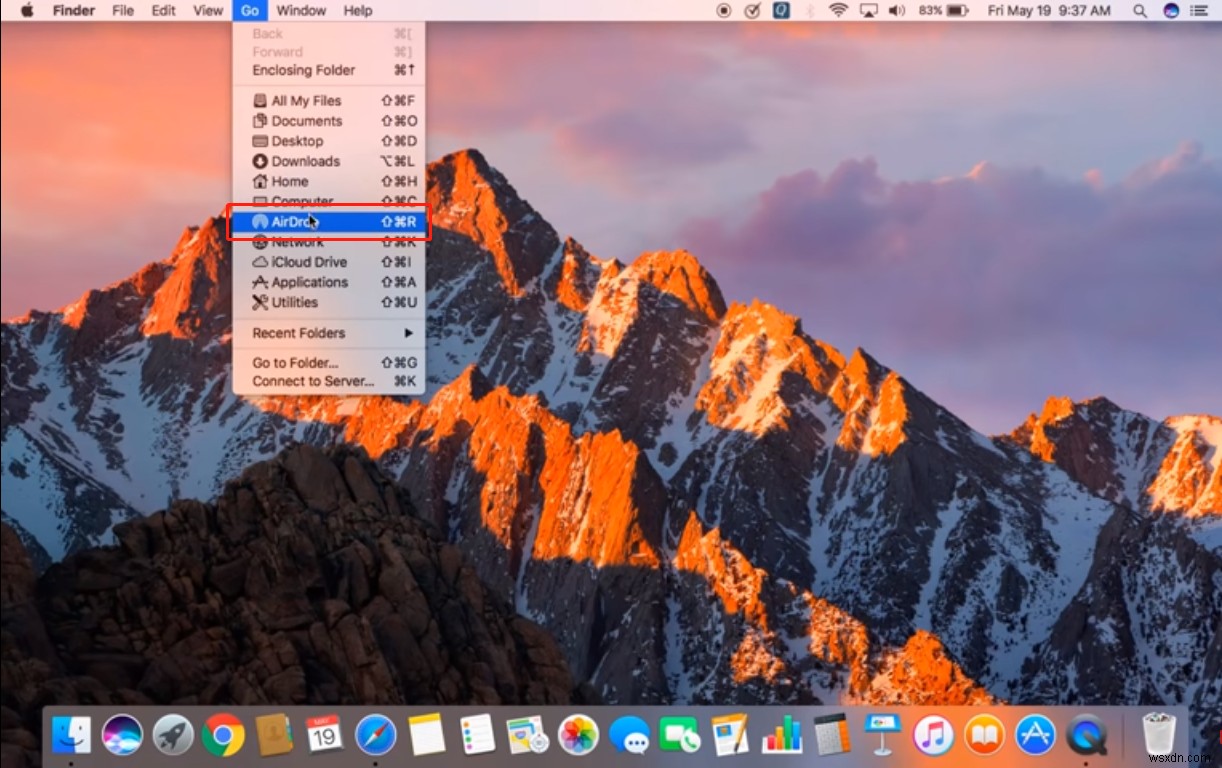Launch Google Chrome from the Dock
This screenshot has width=1222, height=768.
coord(223,735)
